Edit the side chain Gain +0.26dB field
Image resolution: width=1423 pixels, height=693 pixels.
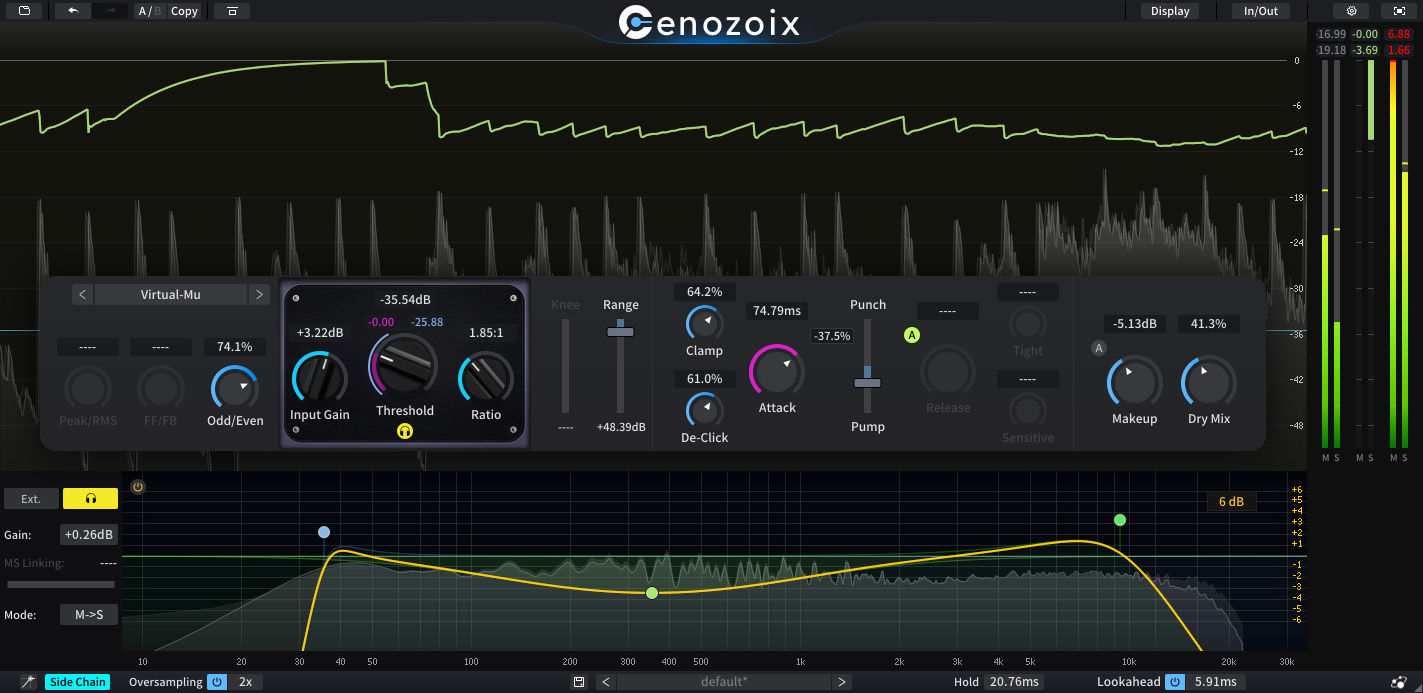[89, 535]
